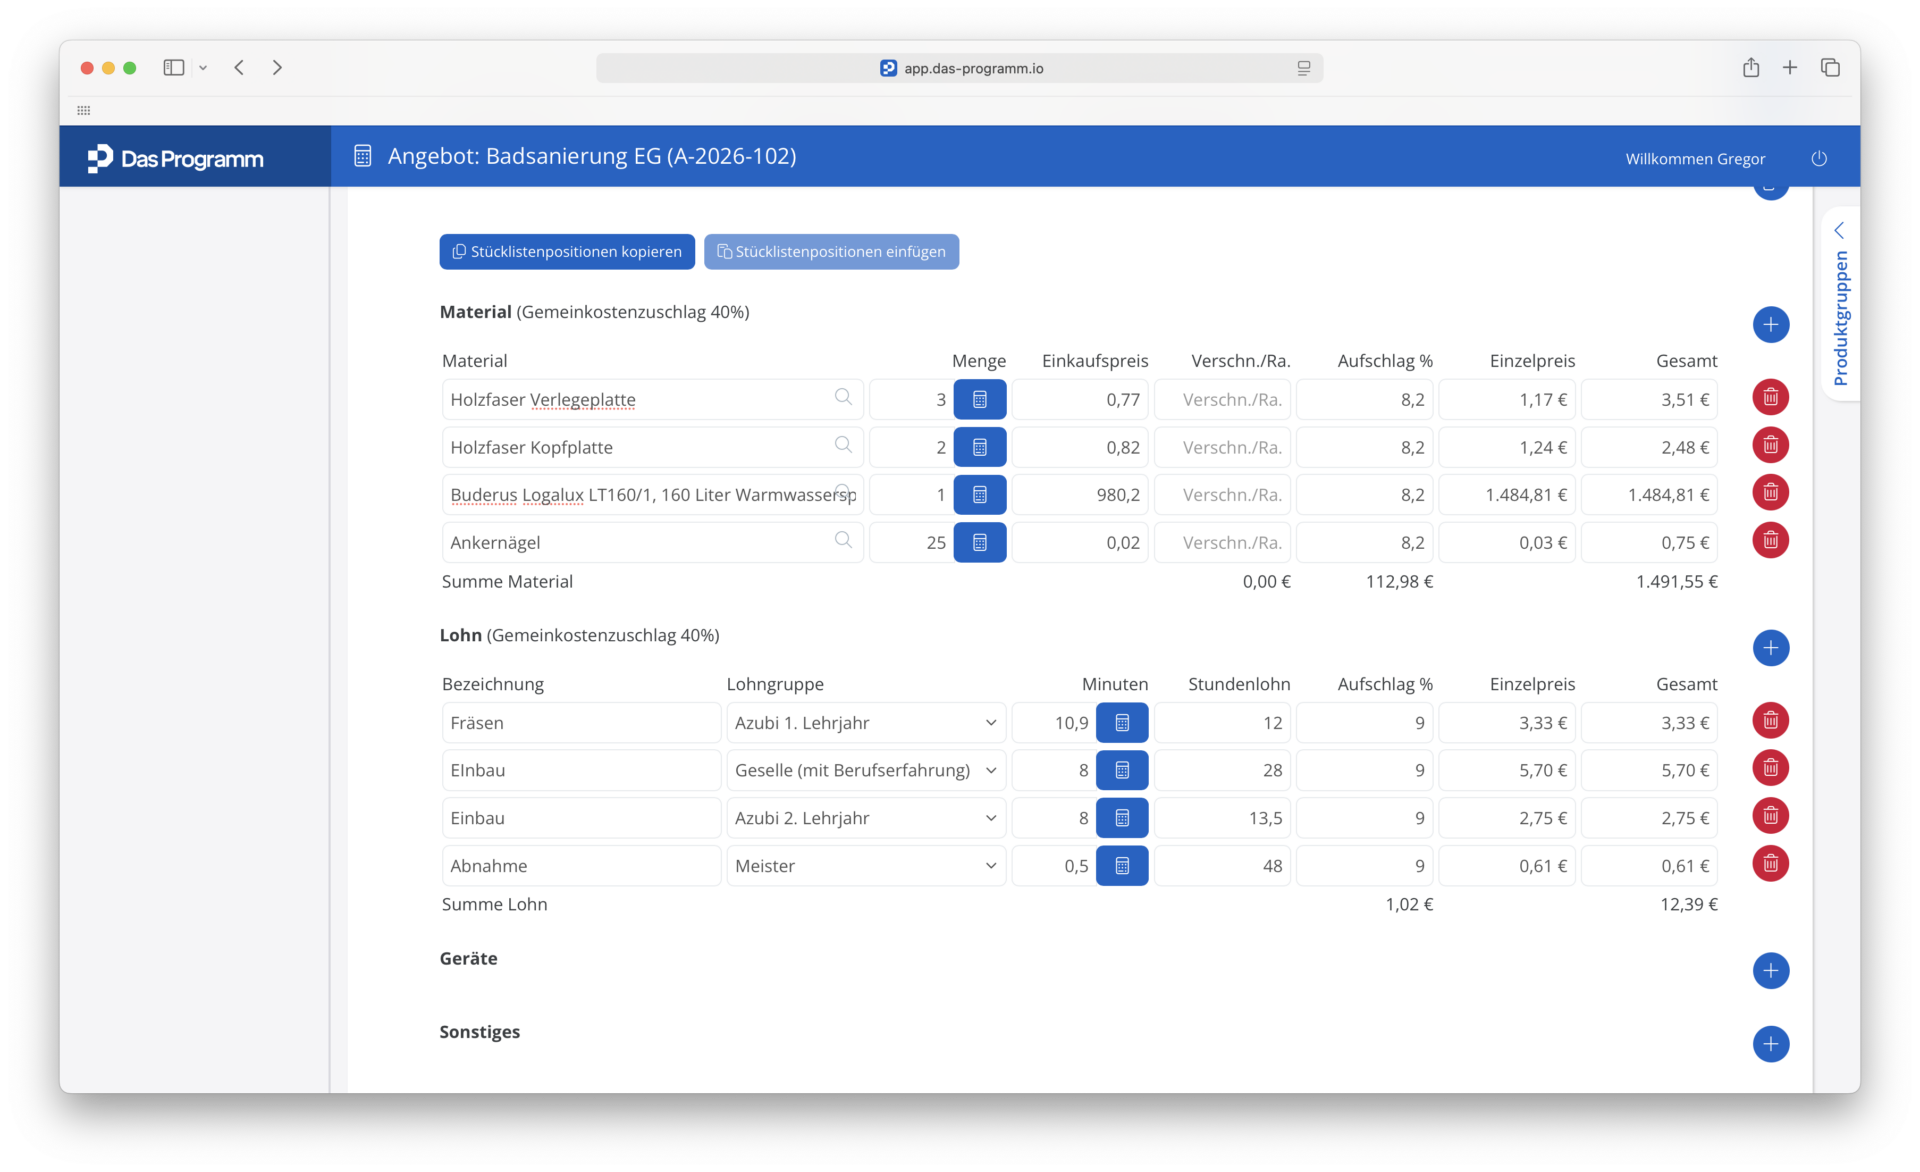Open the browser sidebar toggle
Image resolution: width=1920 pixels, height=1172 pixels.
174,68
